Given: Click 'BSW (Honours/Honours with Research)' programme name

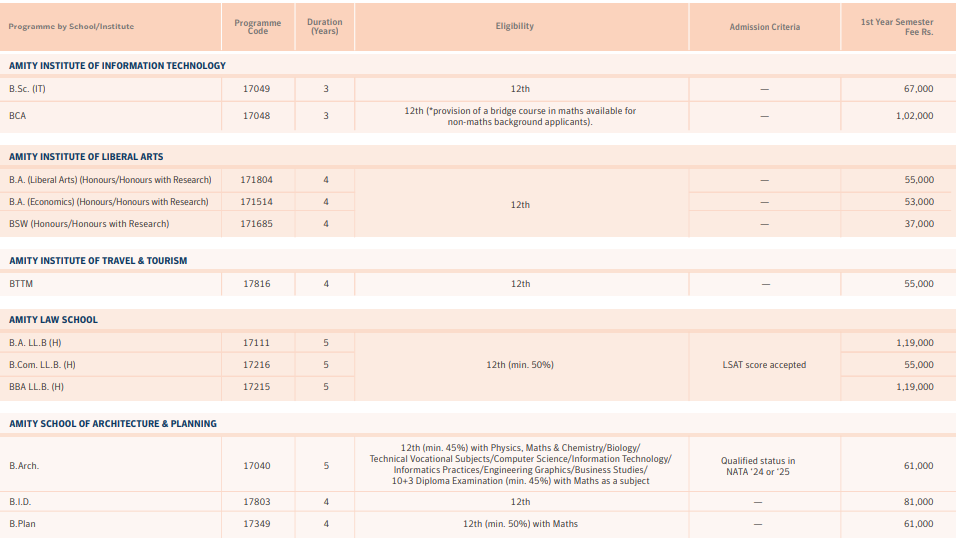Looking at the screenshot, I should [89, 224].
